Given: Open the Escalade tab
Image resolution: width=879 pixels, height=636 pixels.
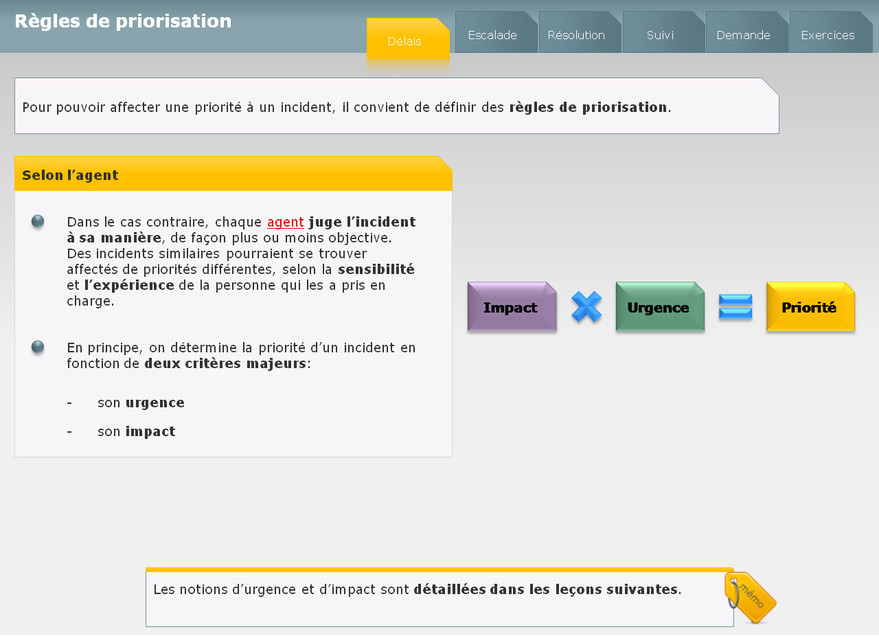Looking at the screenshot, I should click(493, 35).
